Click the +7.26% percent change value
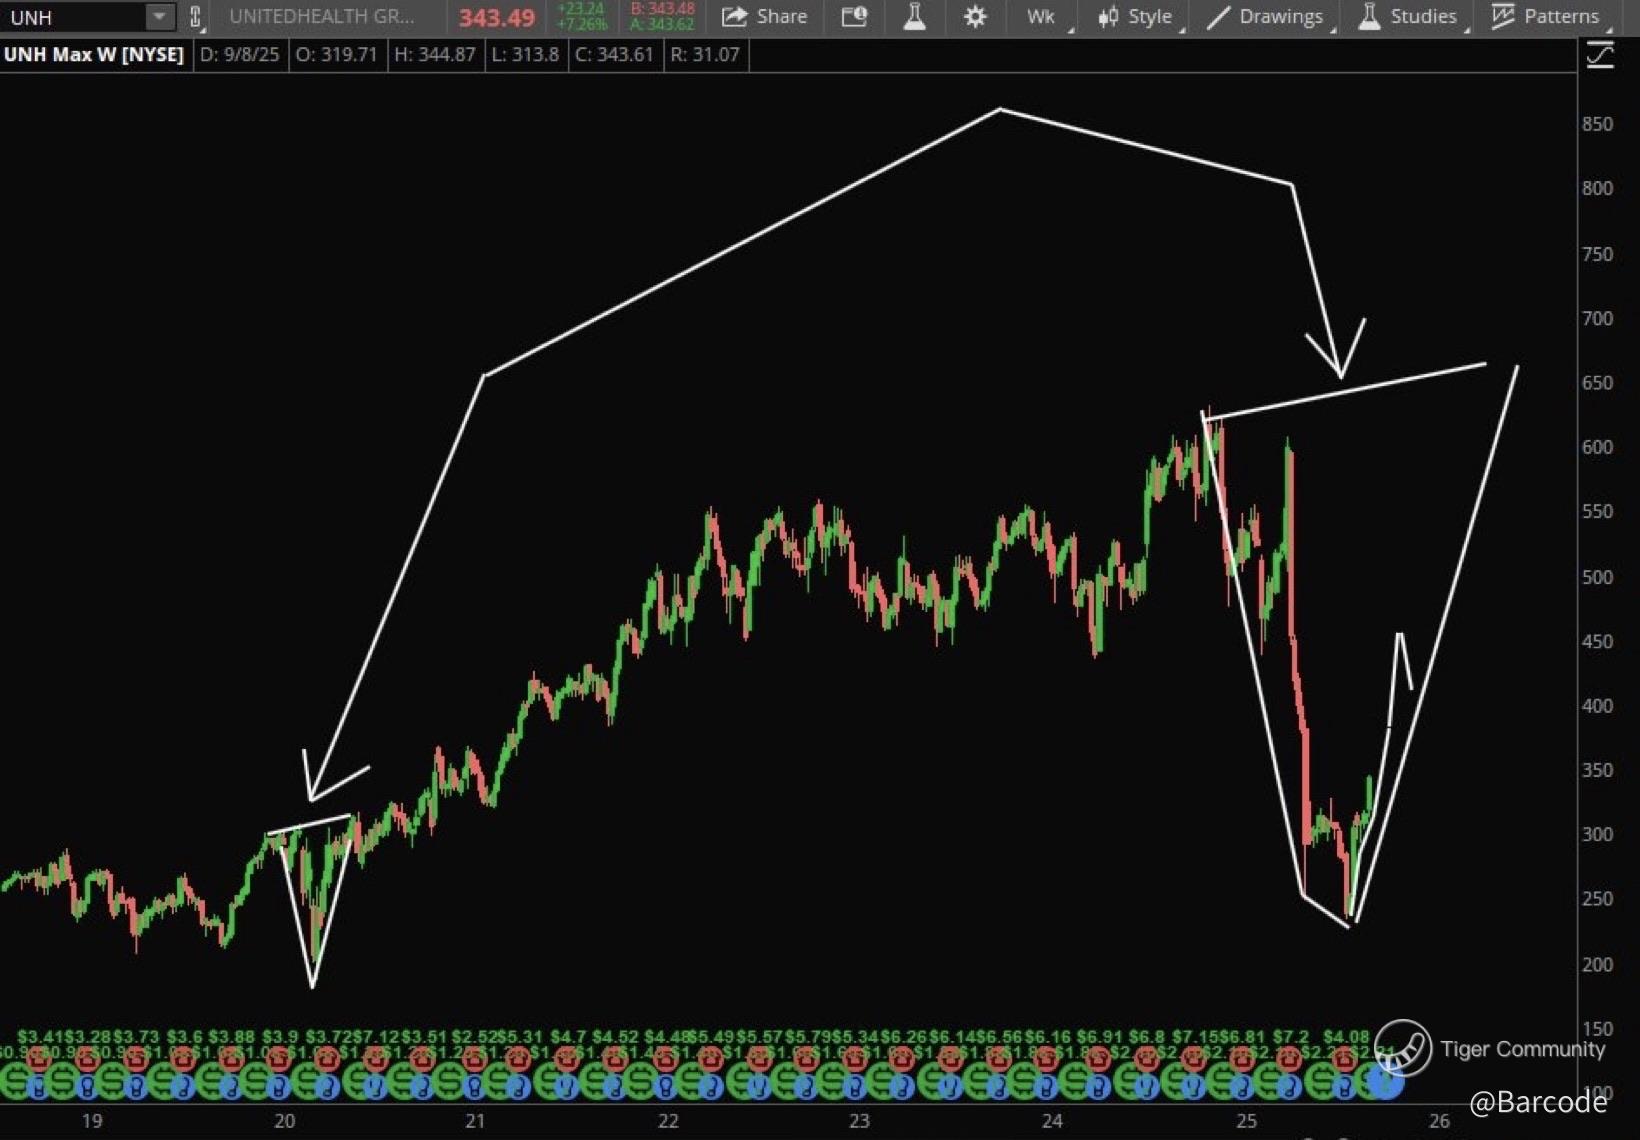Viewport: 1640px width, 1140px height. 581,24
